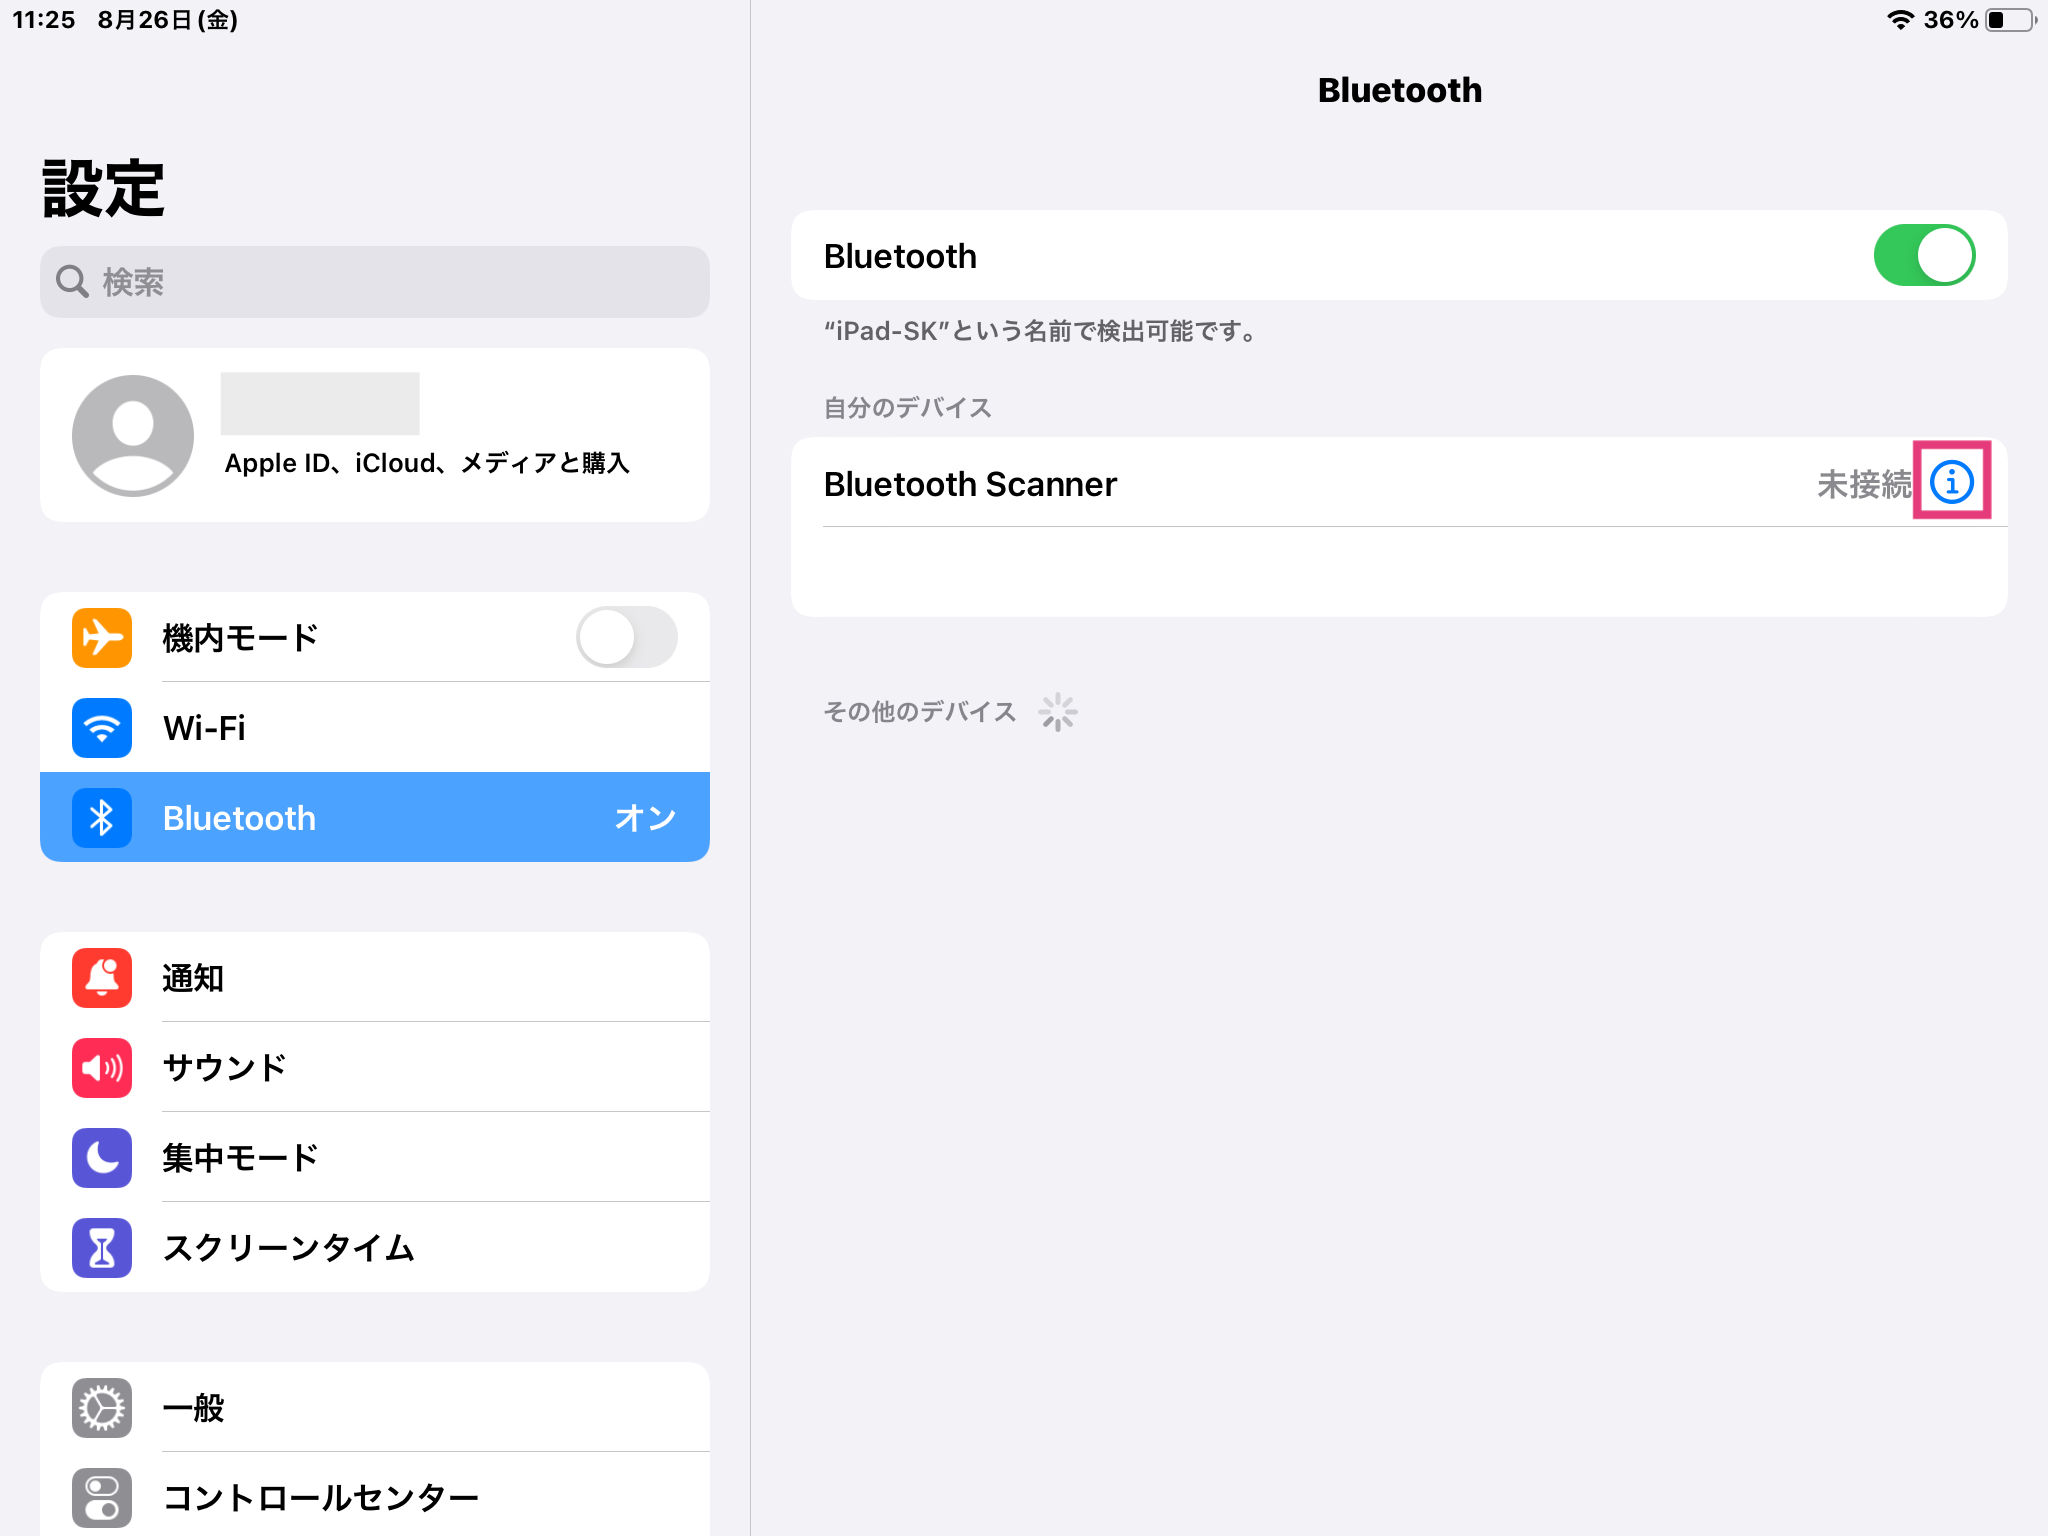This screenshot has width=2048, height=1536.
Task: Select the Bluetooth sidebar item
Action: pos(375,817)
